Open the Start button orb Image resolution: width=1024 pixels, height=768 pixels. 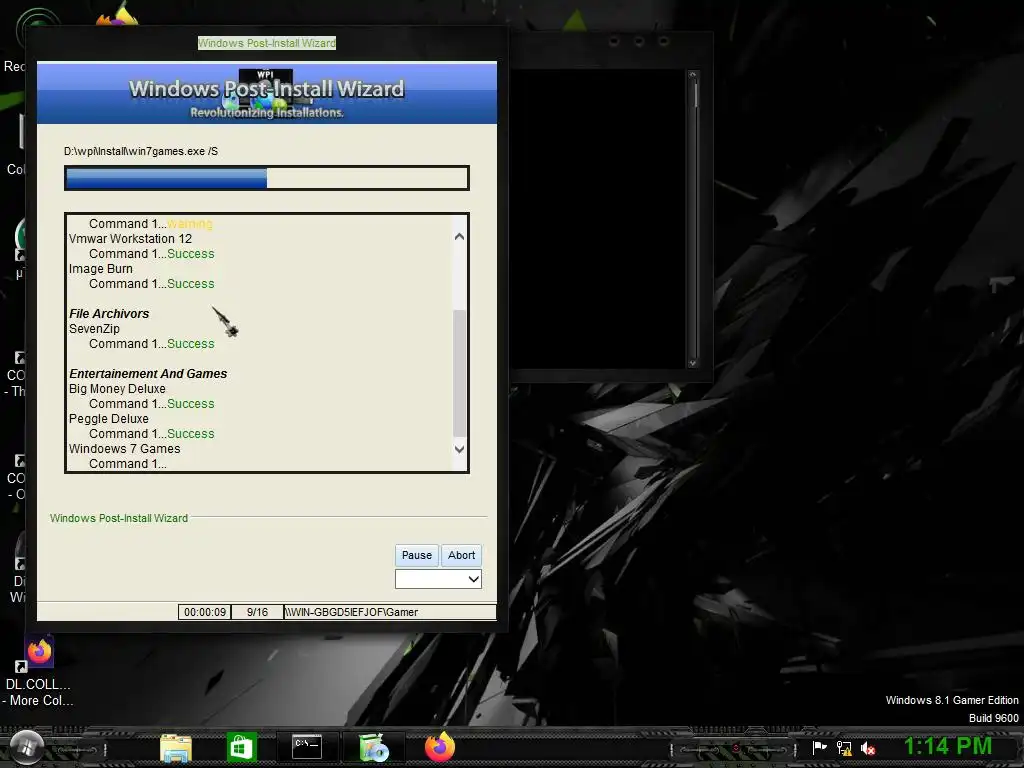pos(25,747)
